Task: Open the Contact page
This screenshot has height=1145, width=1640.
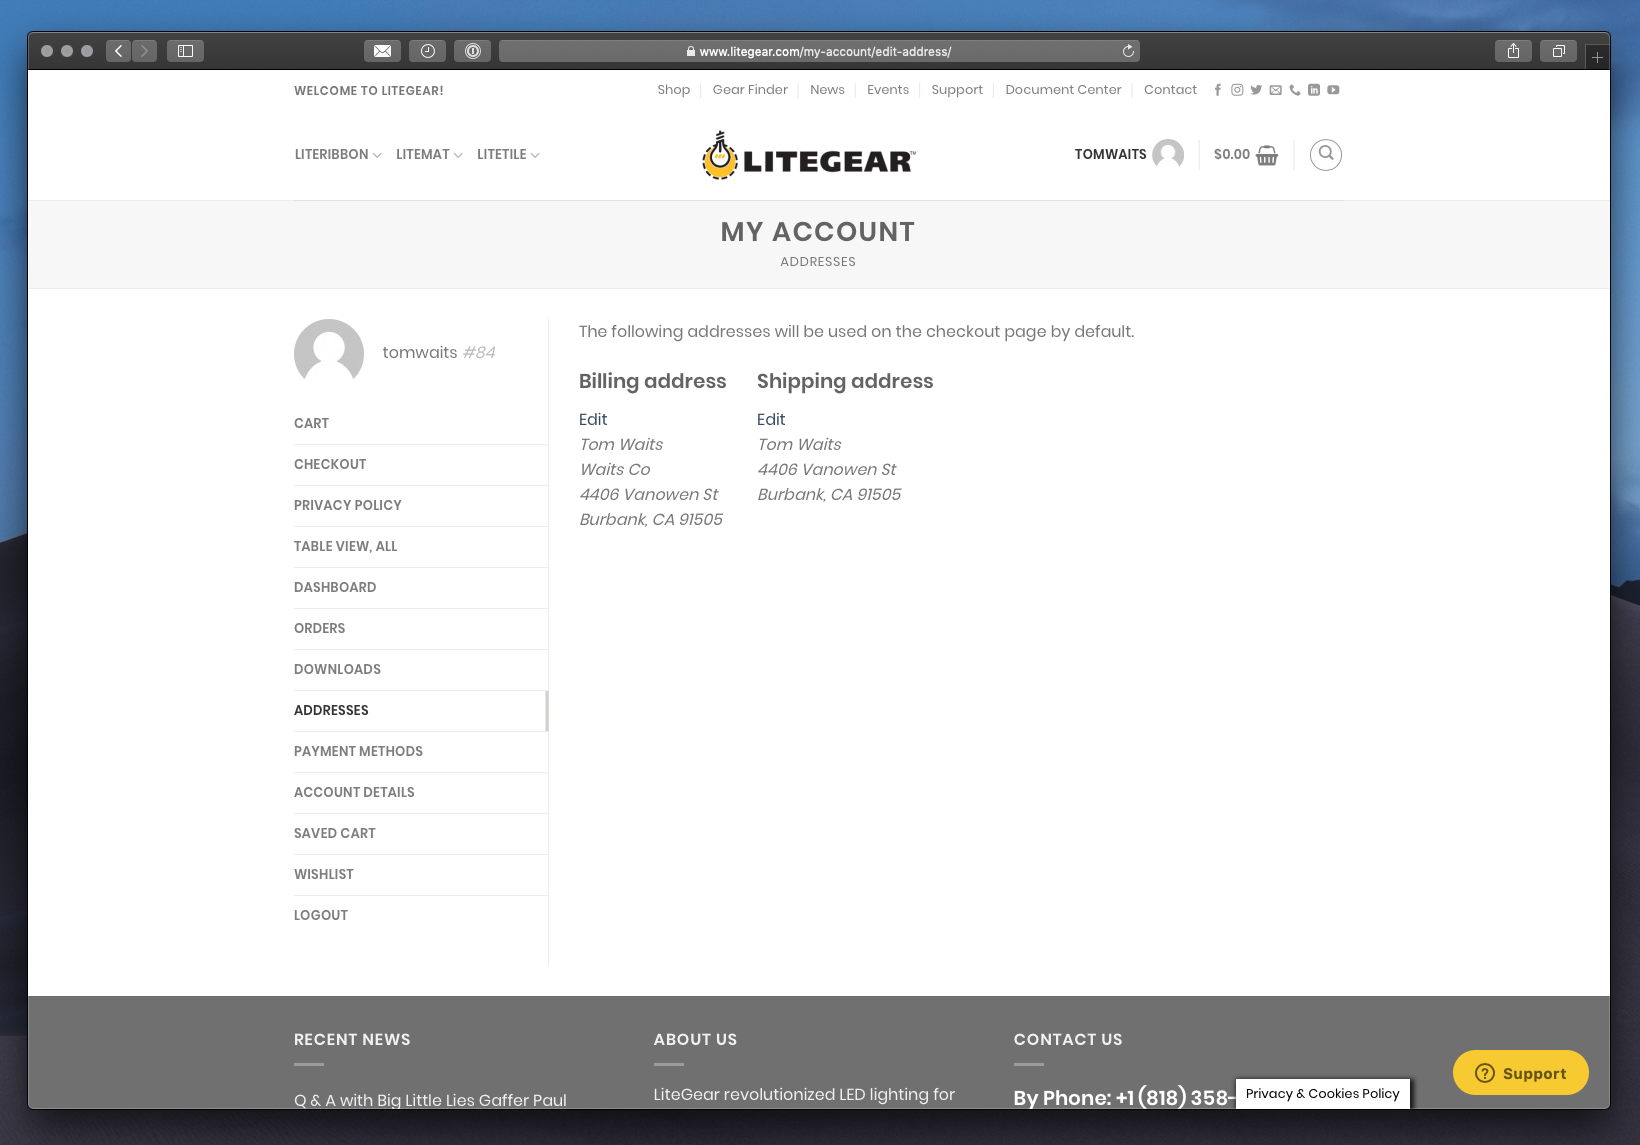Action: [x=1170, y=90]
